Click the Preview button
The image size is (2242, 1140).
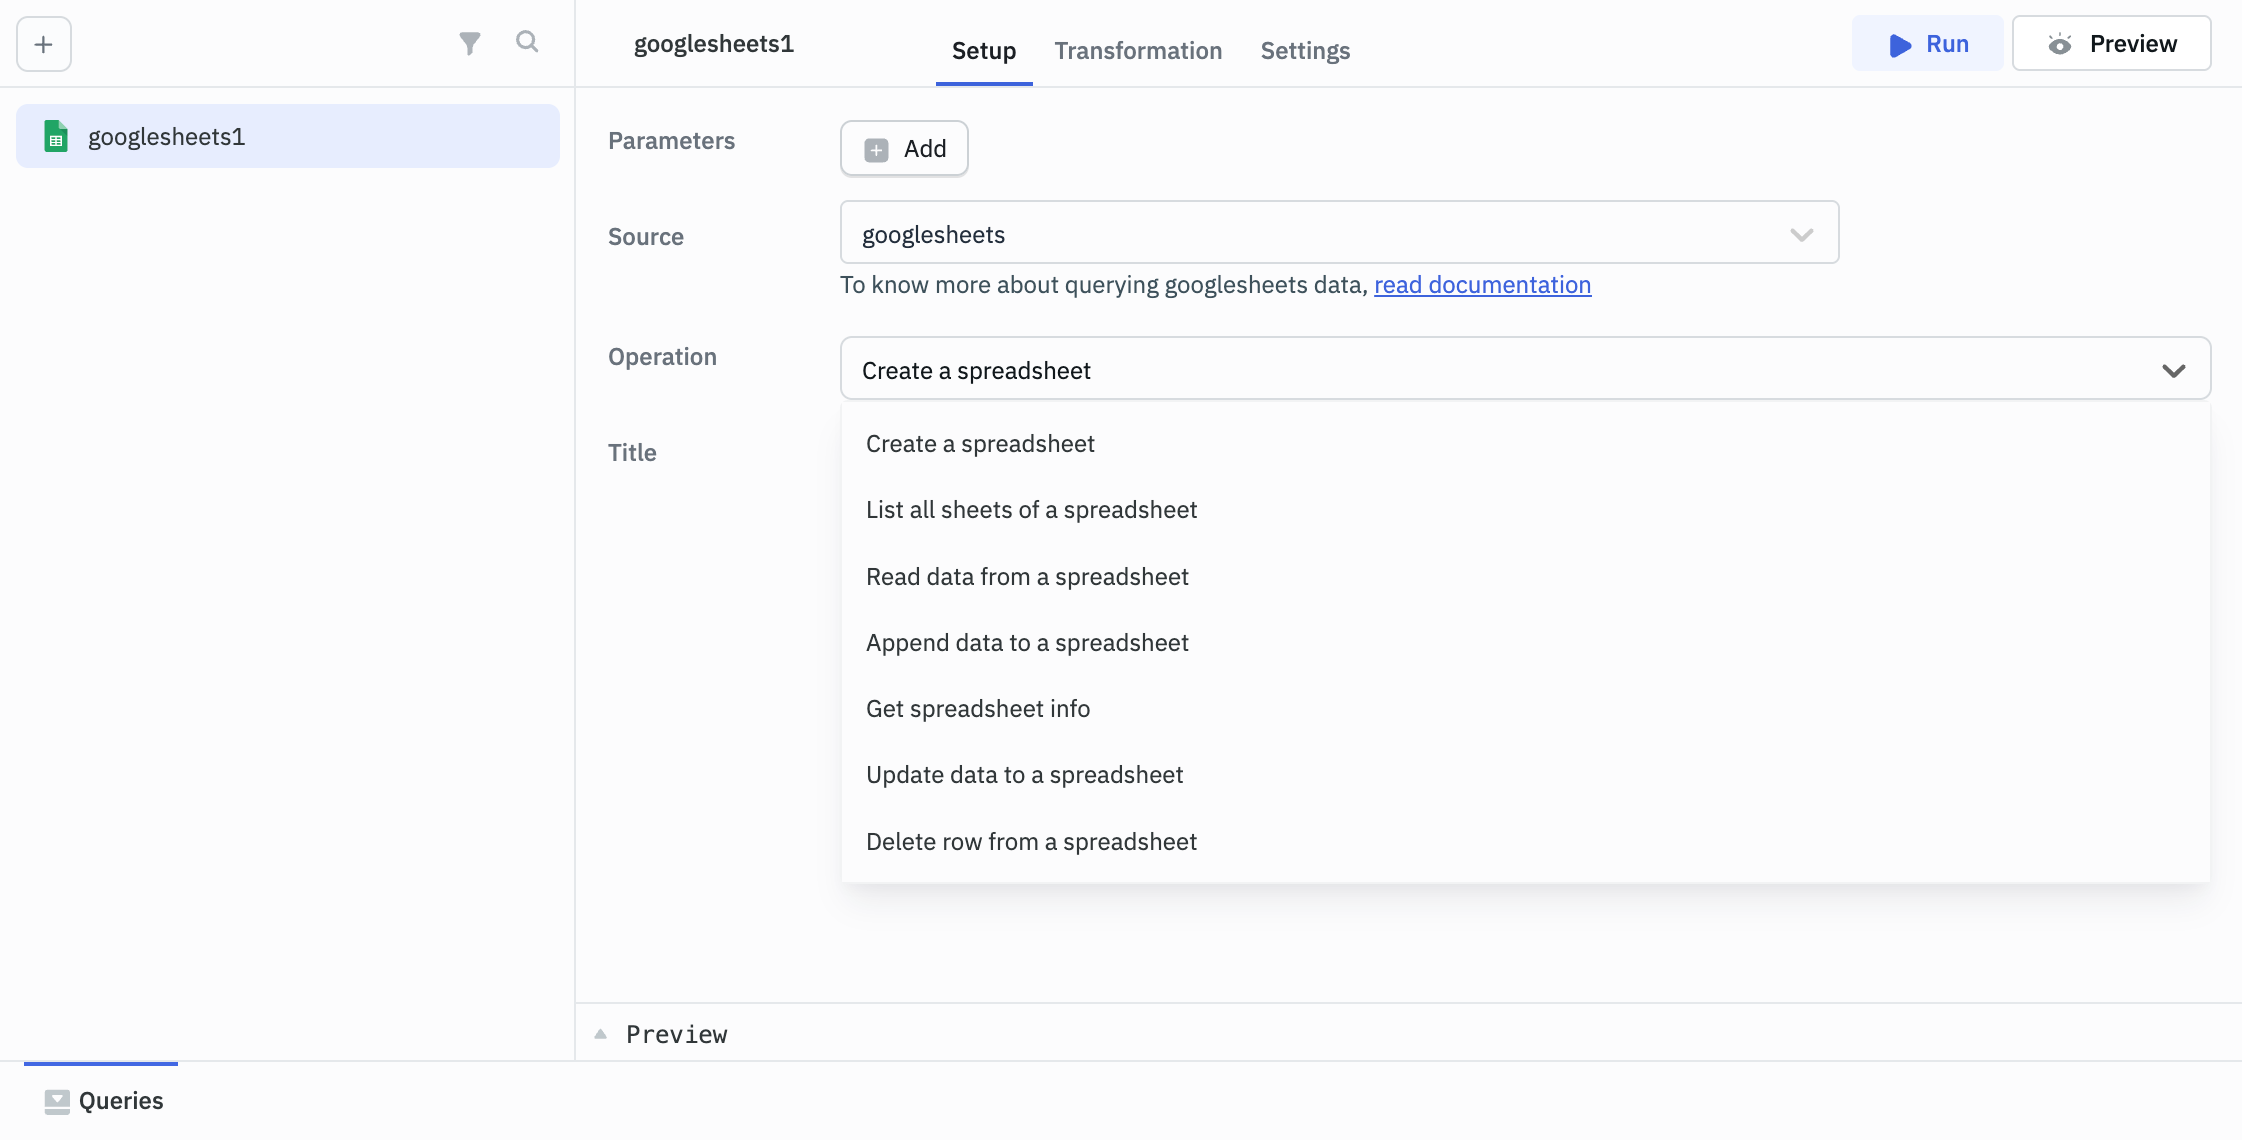click(2112, 43)
